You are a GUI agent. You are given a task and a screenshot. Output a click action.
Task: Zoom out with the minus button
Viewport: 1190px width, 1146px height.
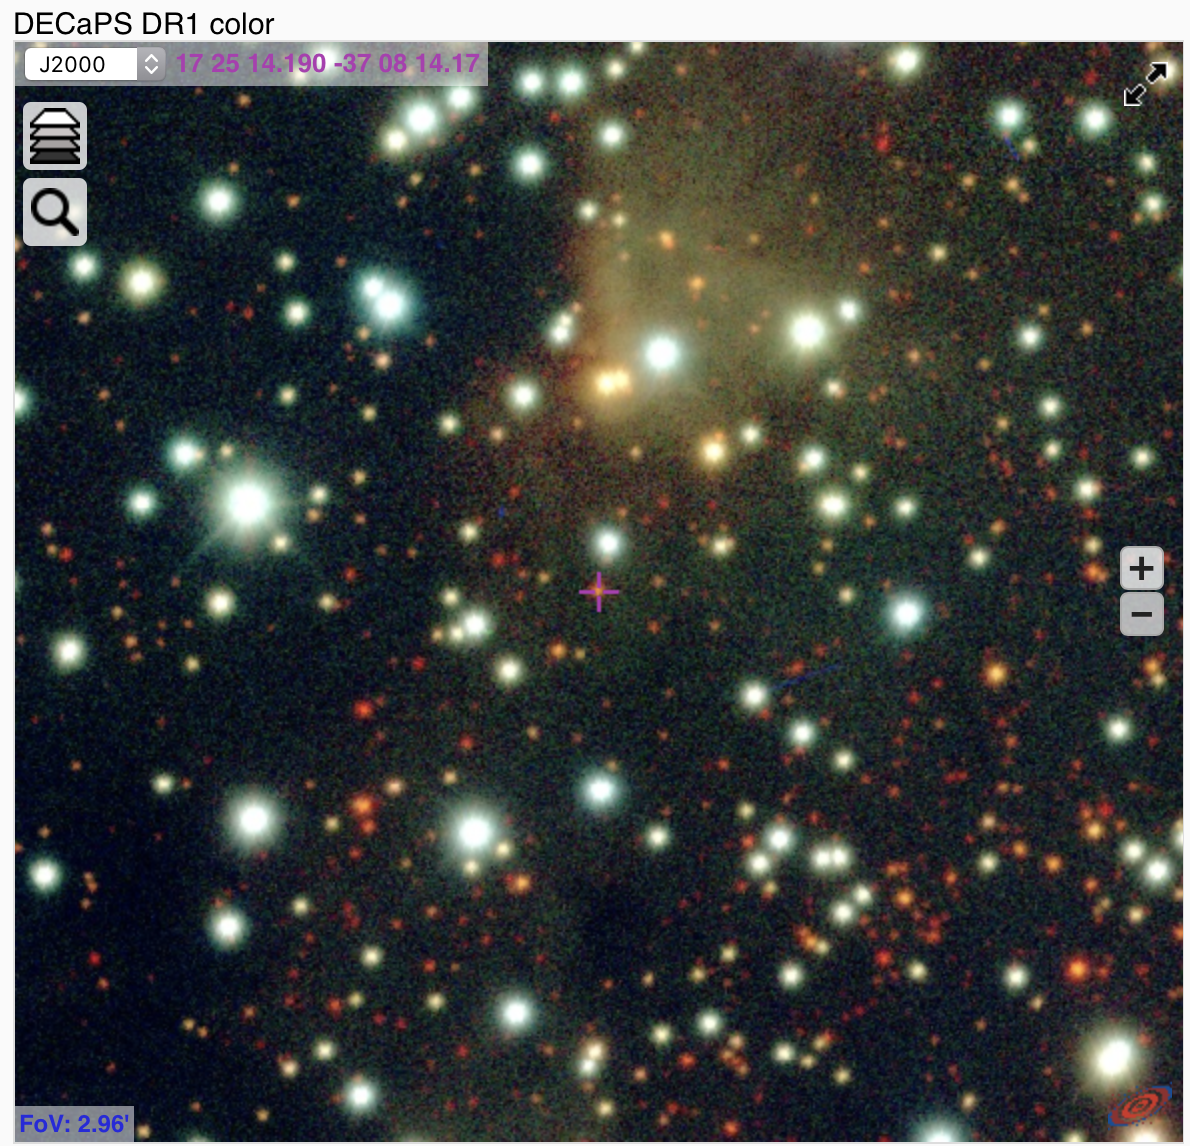point(1141,614)
